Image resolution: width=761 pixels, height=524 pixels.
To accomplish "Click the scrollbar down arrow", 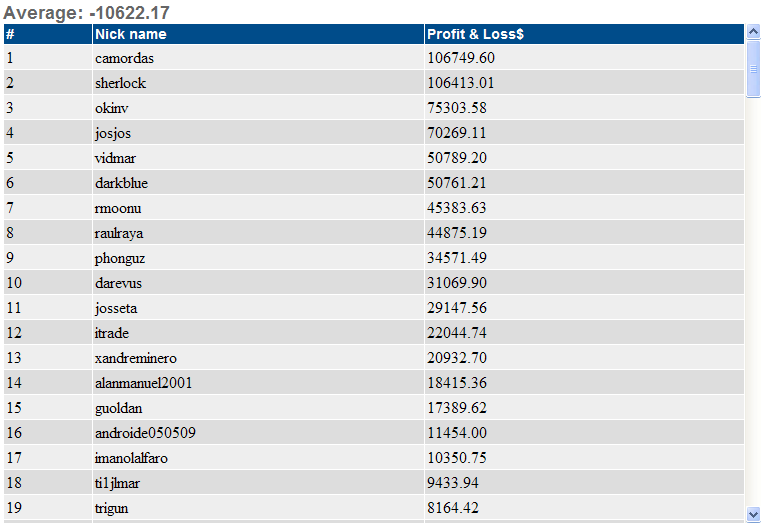I will (753, 513).
